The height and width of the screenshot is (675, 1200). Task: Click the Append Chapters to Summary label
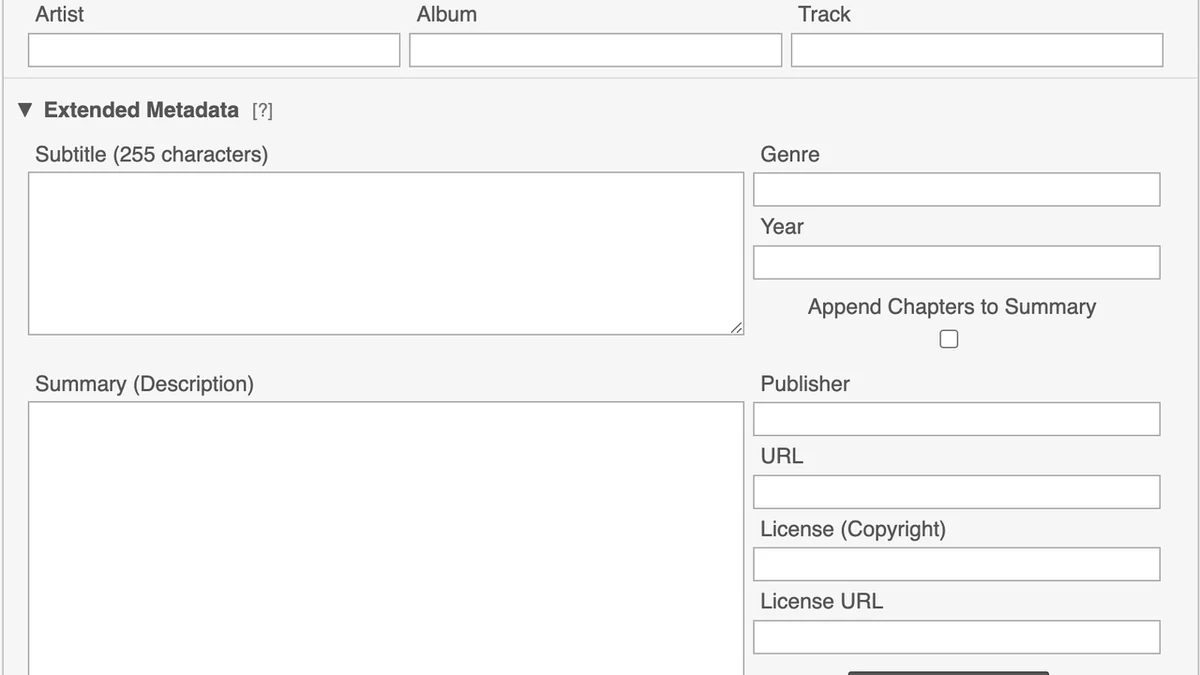(952, 307)
